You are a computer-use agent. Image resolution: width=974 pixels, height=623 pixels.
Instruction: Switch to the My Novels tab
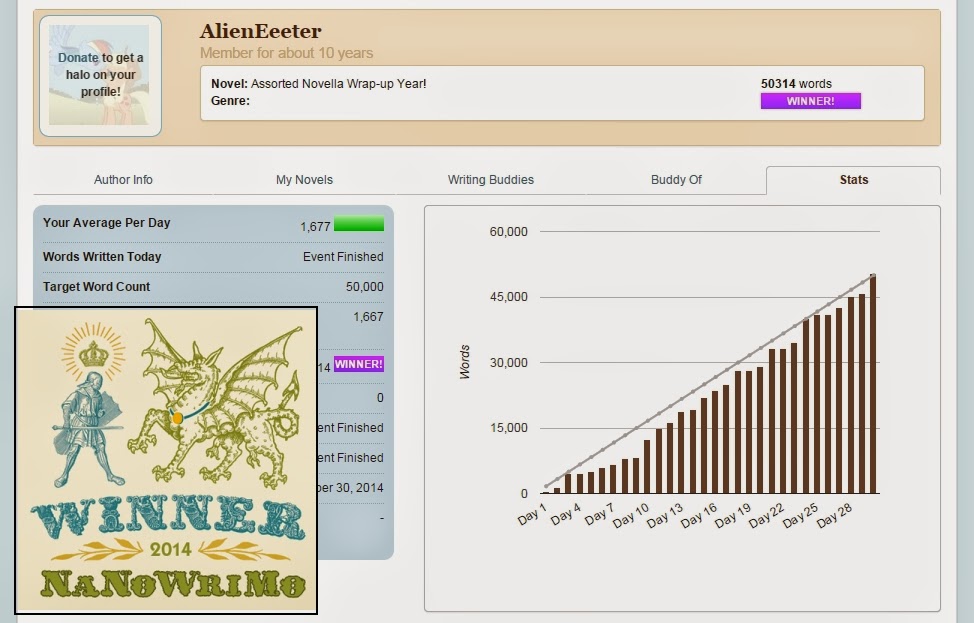pyautogui.click(x=304, y=180)
